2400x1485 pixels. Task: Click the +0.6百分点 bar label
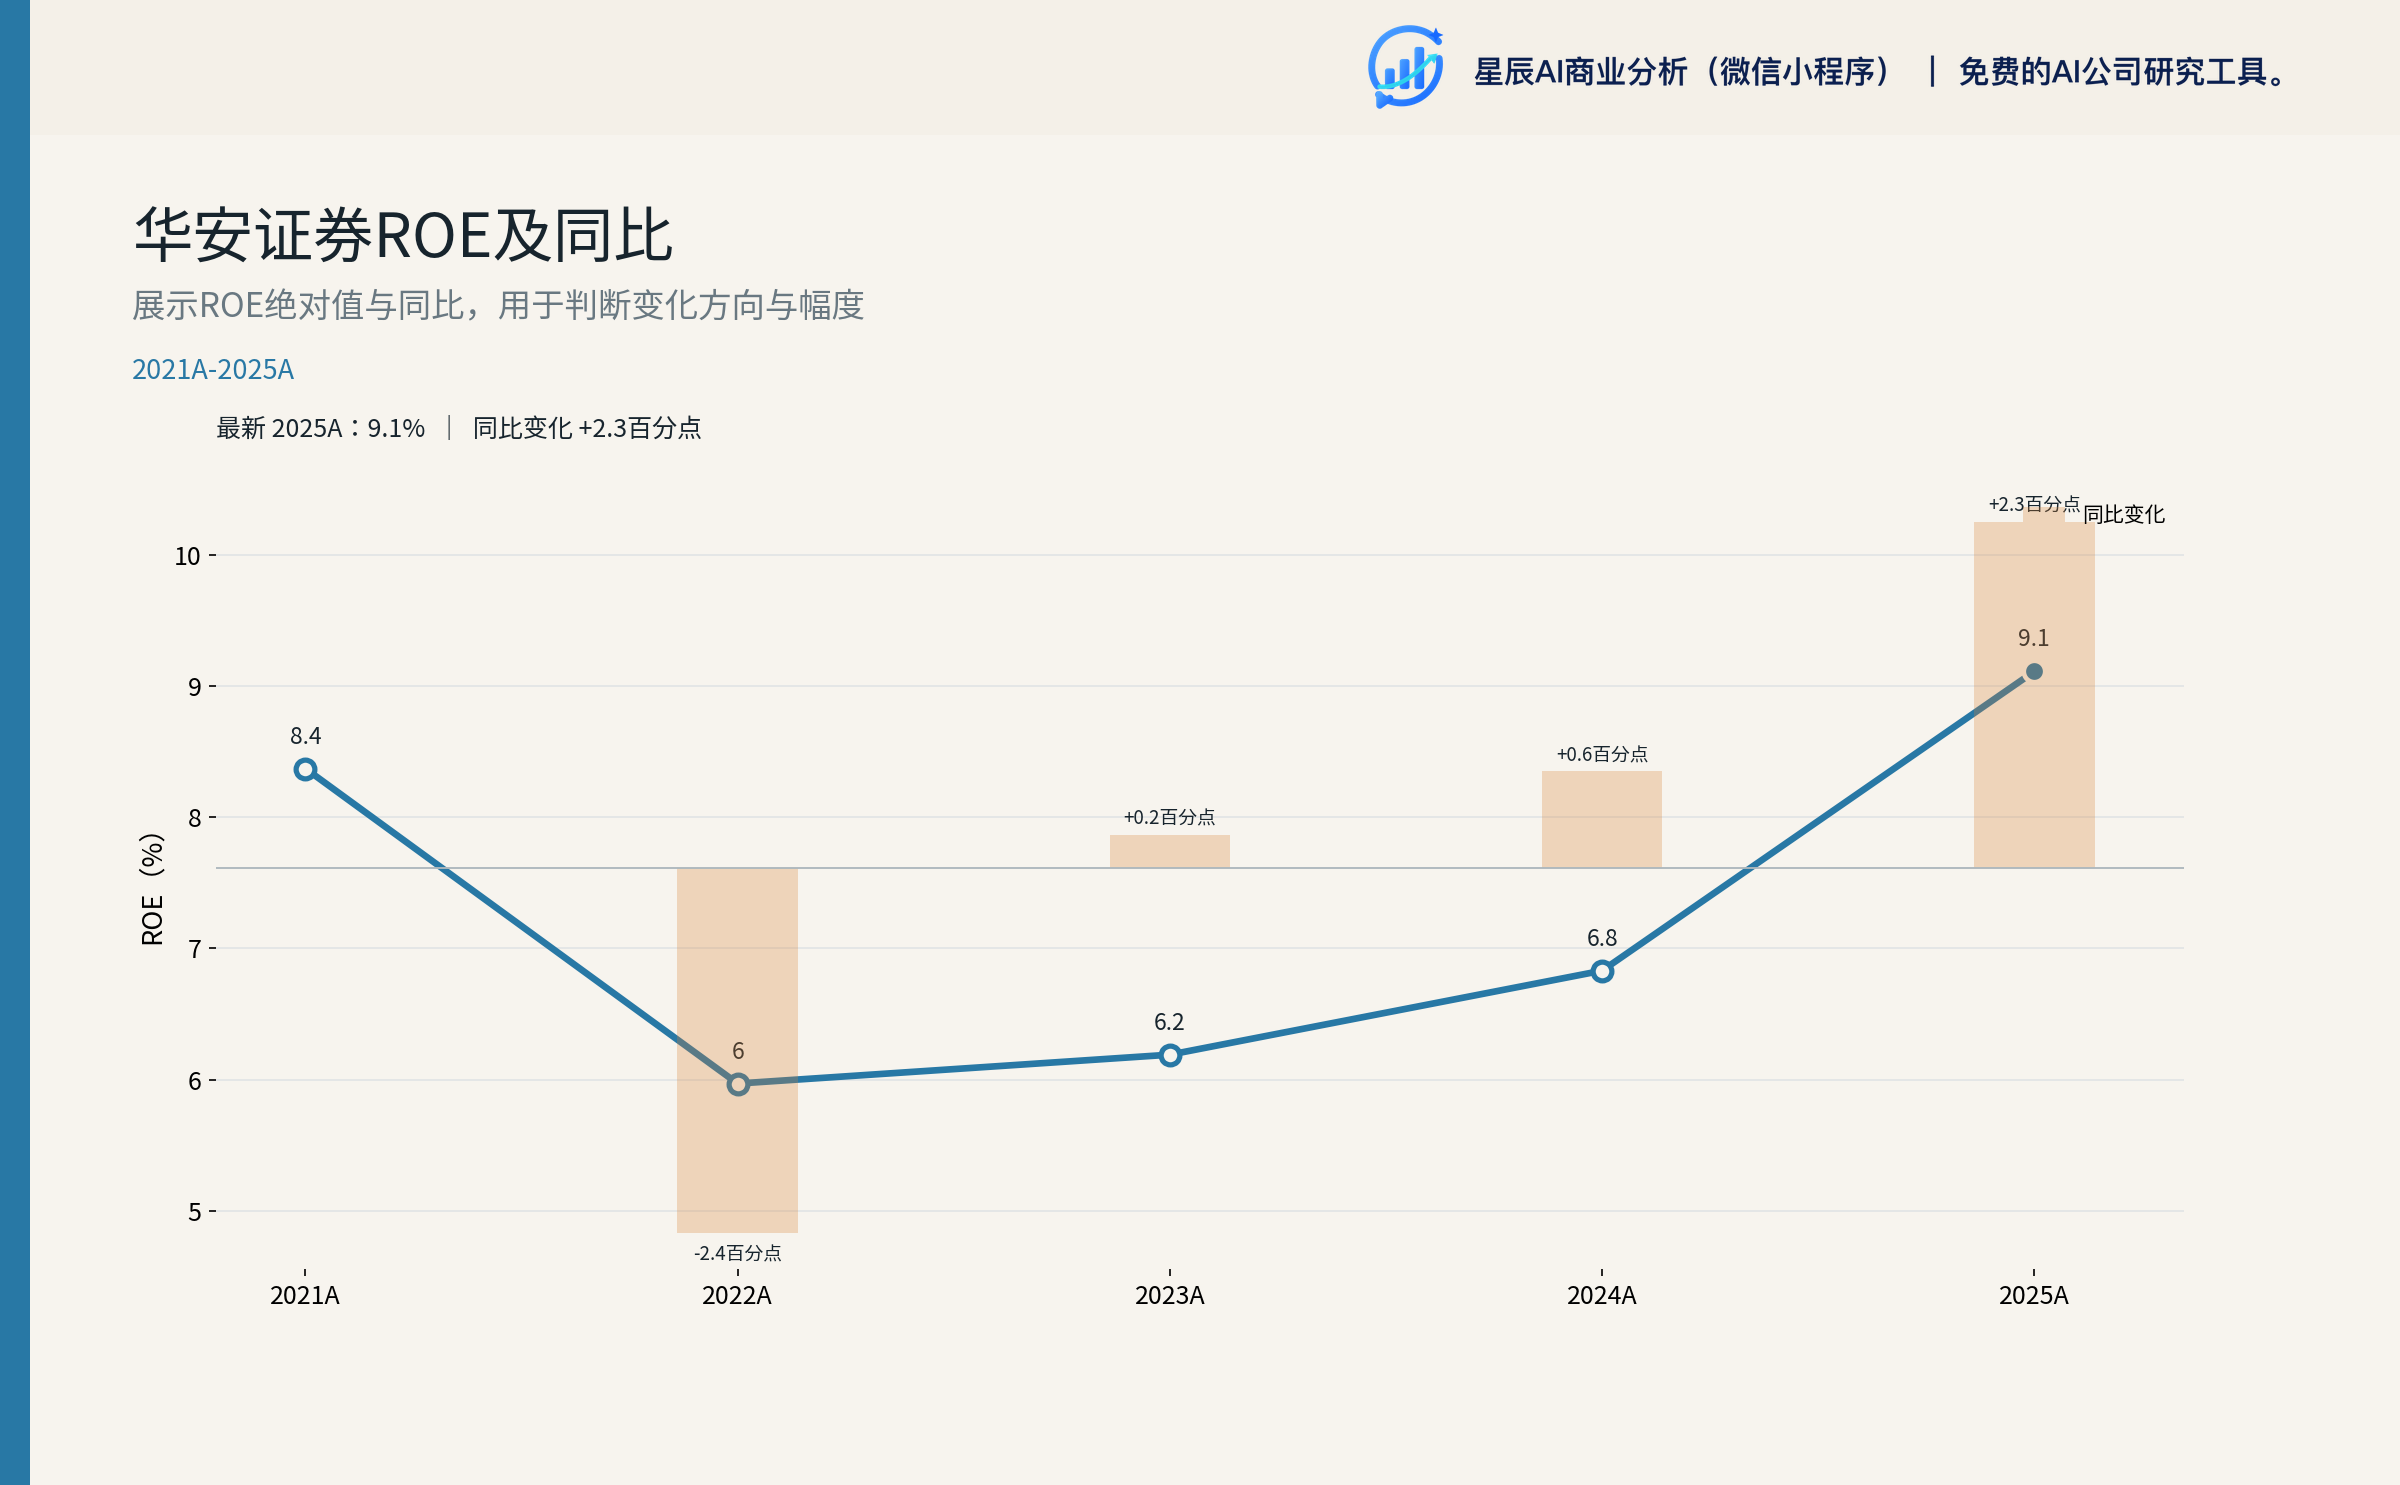1602,754
